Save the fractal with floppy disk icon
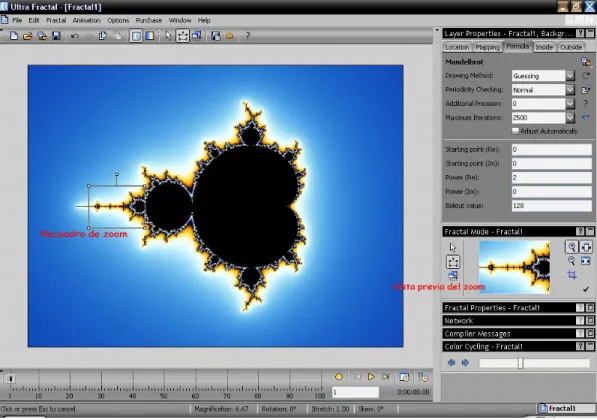Image resolution: width=597 pixels, height=420 pixels. tap(56, 36)
